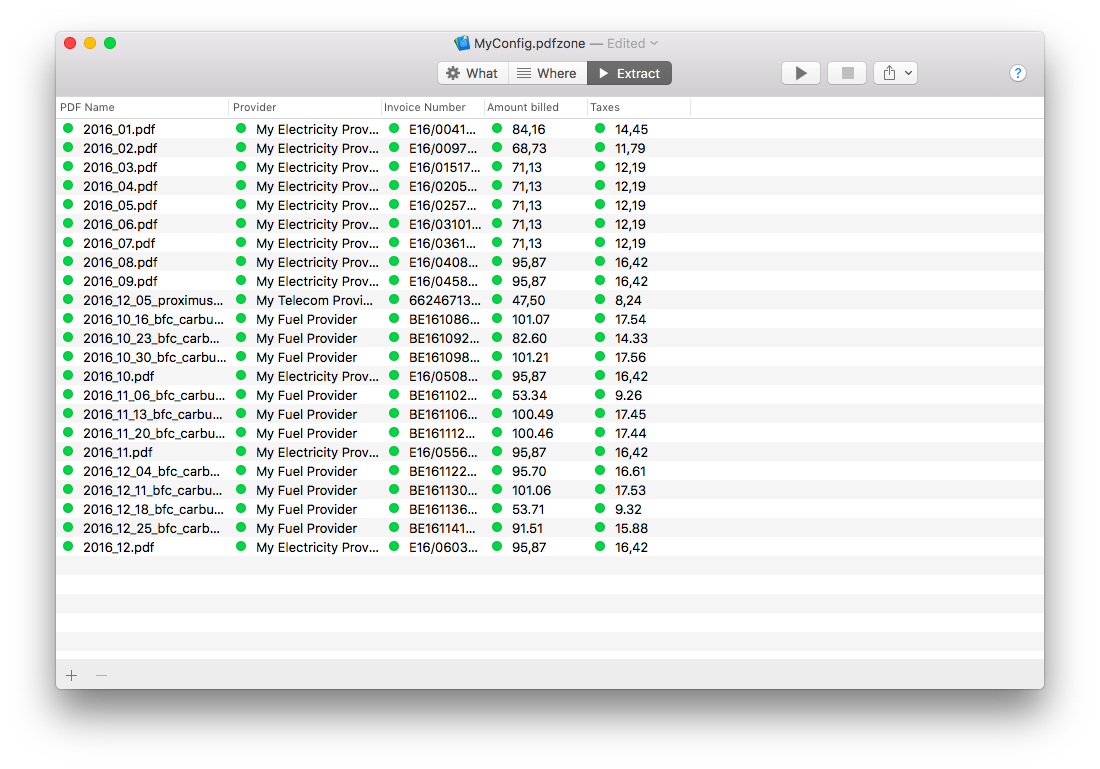The image size is (1100, 769).
Task: Add a new PDF with plus button
Action: click(71, 675)
